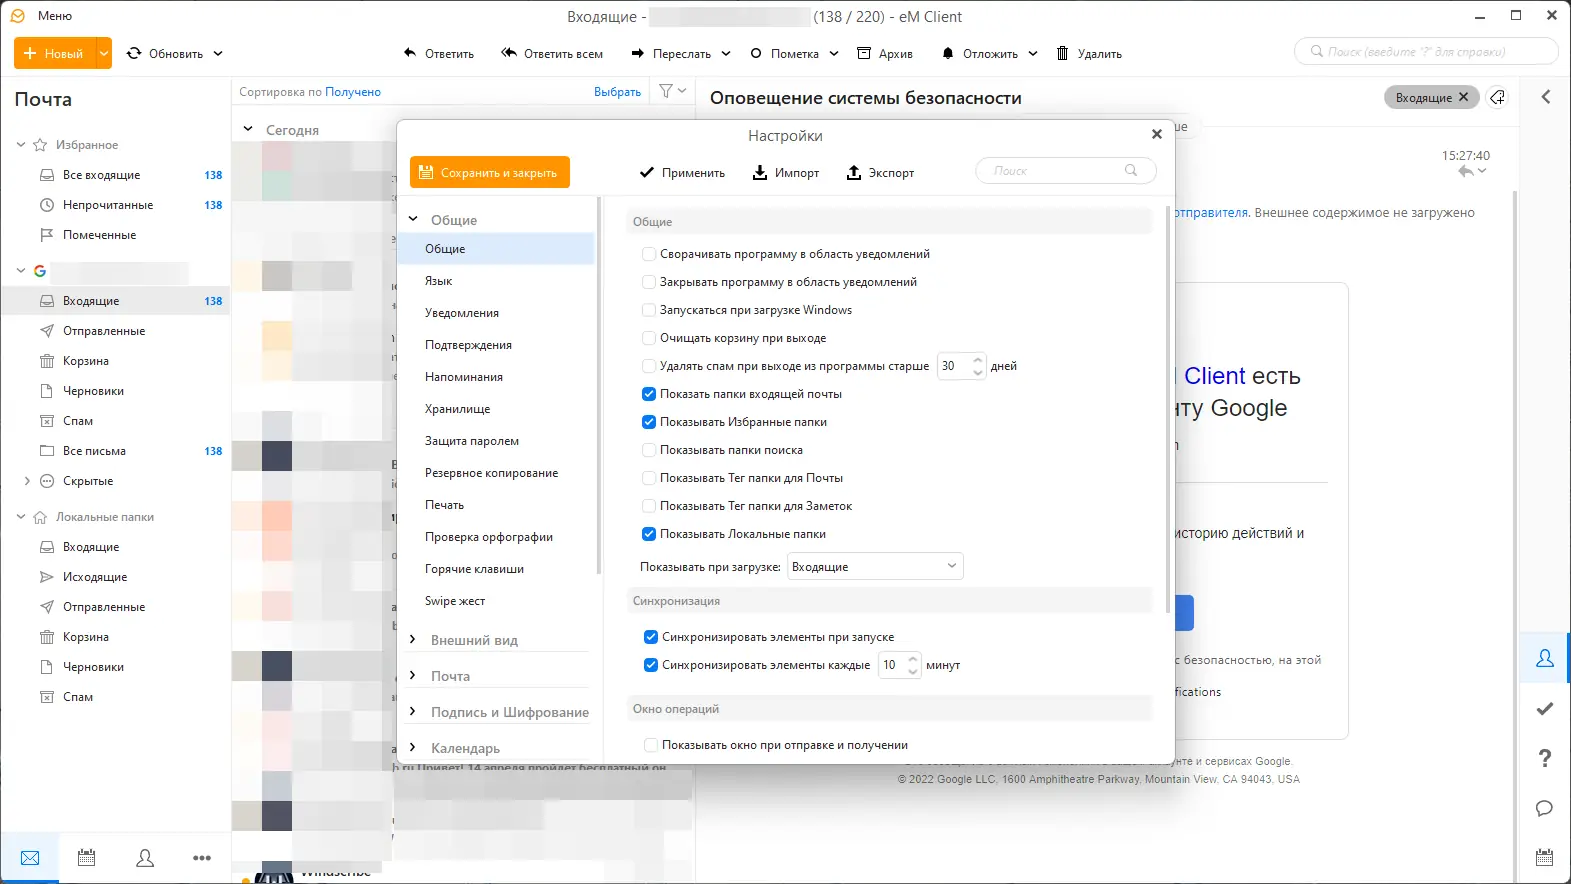Expand Подпись и Шифрование category
This screenshot has width=1571, height=884.
(x=413, y=711)
